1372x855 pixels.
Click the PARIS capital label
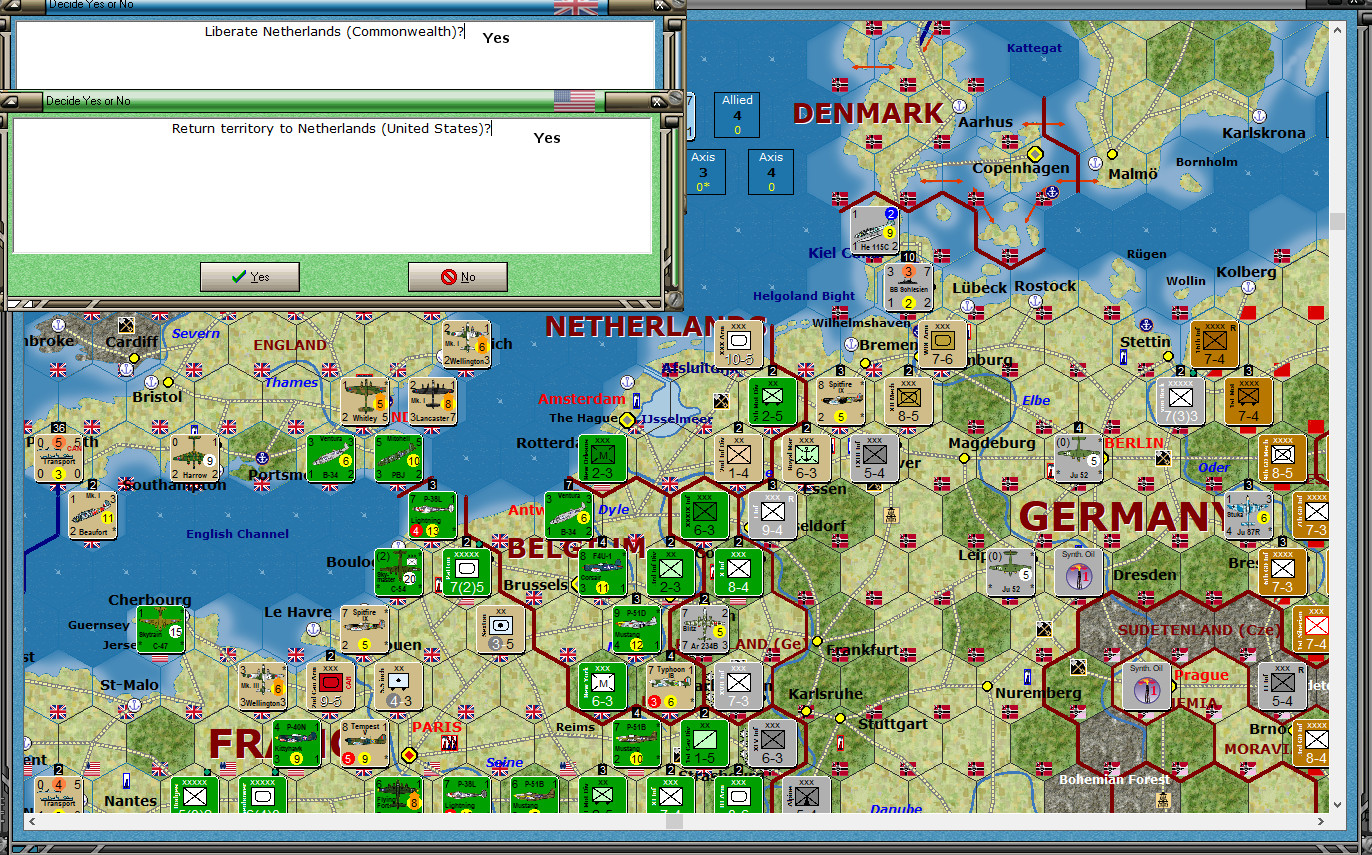tap(438, 727)
